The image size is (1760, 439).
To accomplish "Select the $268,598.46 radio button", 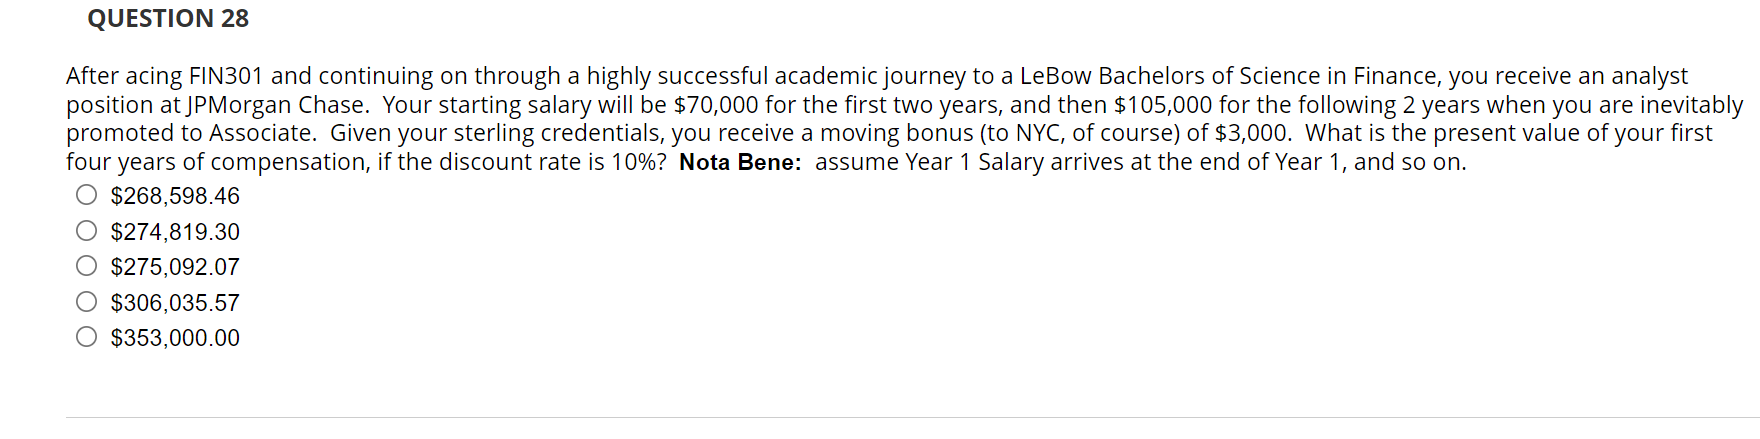I will pyautogui.click(x=87, y=195).
